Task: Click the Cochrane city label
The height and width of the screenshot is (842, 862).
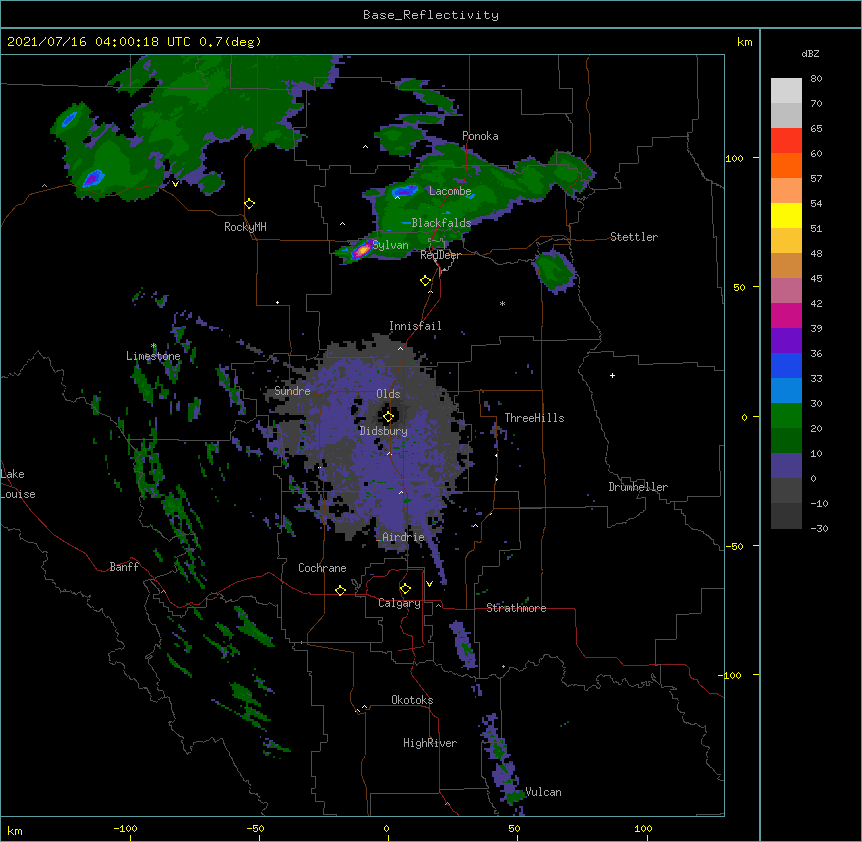Action: [x=322, y=568]
